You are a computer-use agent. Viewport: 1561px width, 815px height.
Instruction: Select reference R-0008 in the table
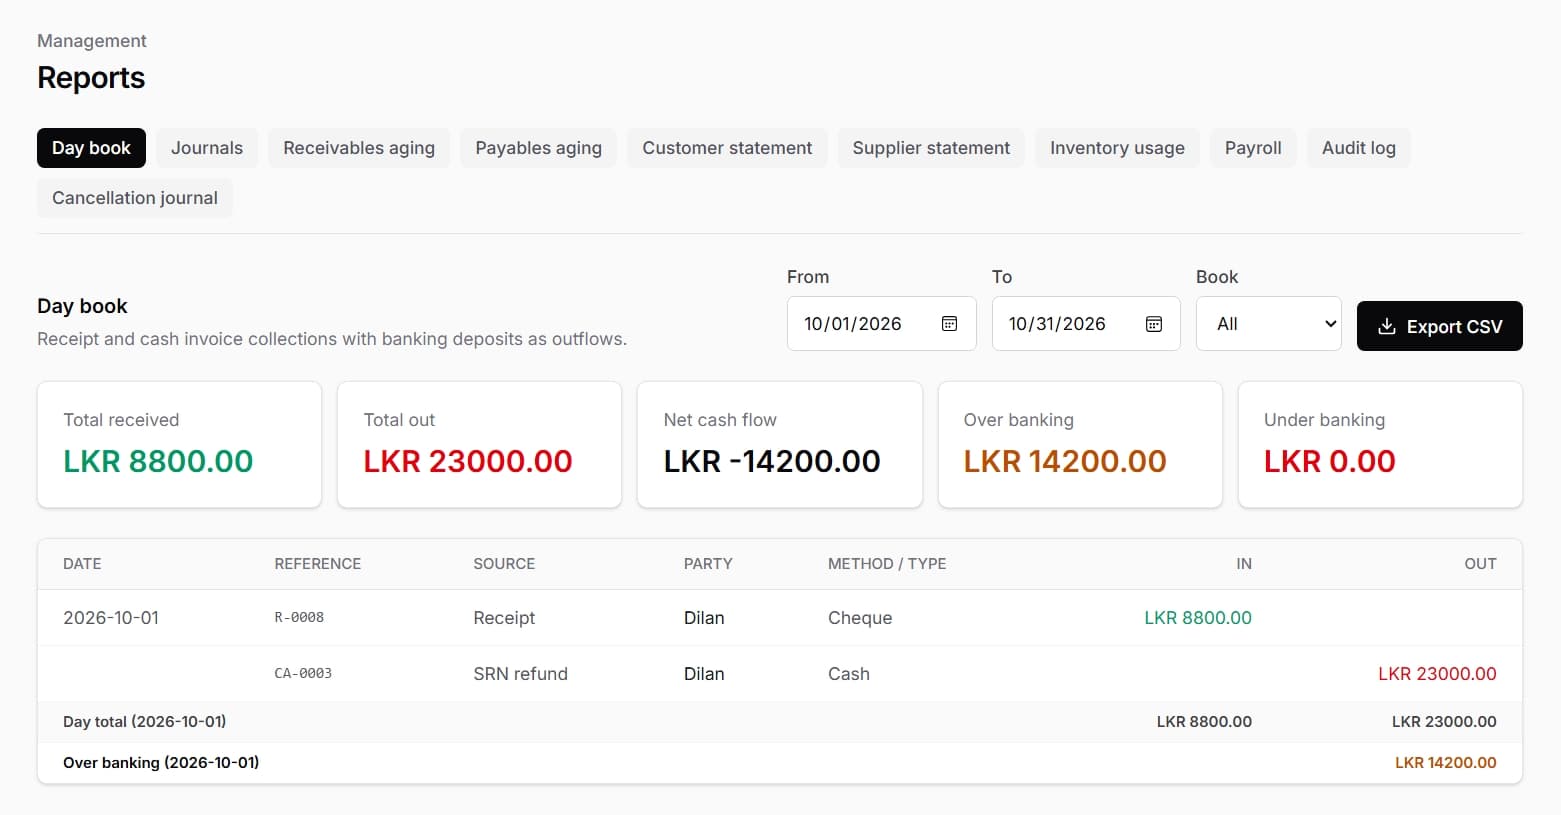pos(299,618)
